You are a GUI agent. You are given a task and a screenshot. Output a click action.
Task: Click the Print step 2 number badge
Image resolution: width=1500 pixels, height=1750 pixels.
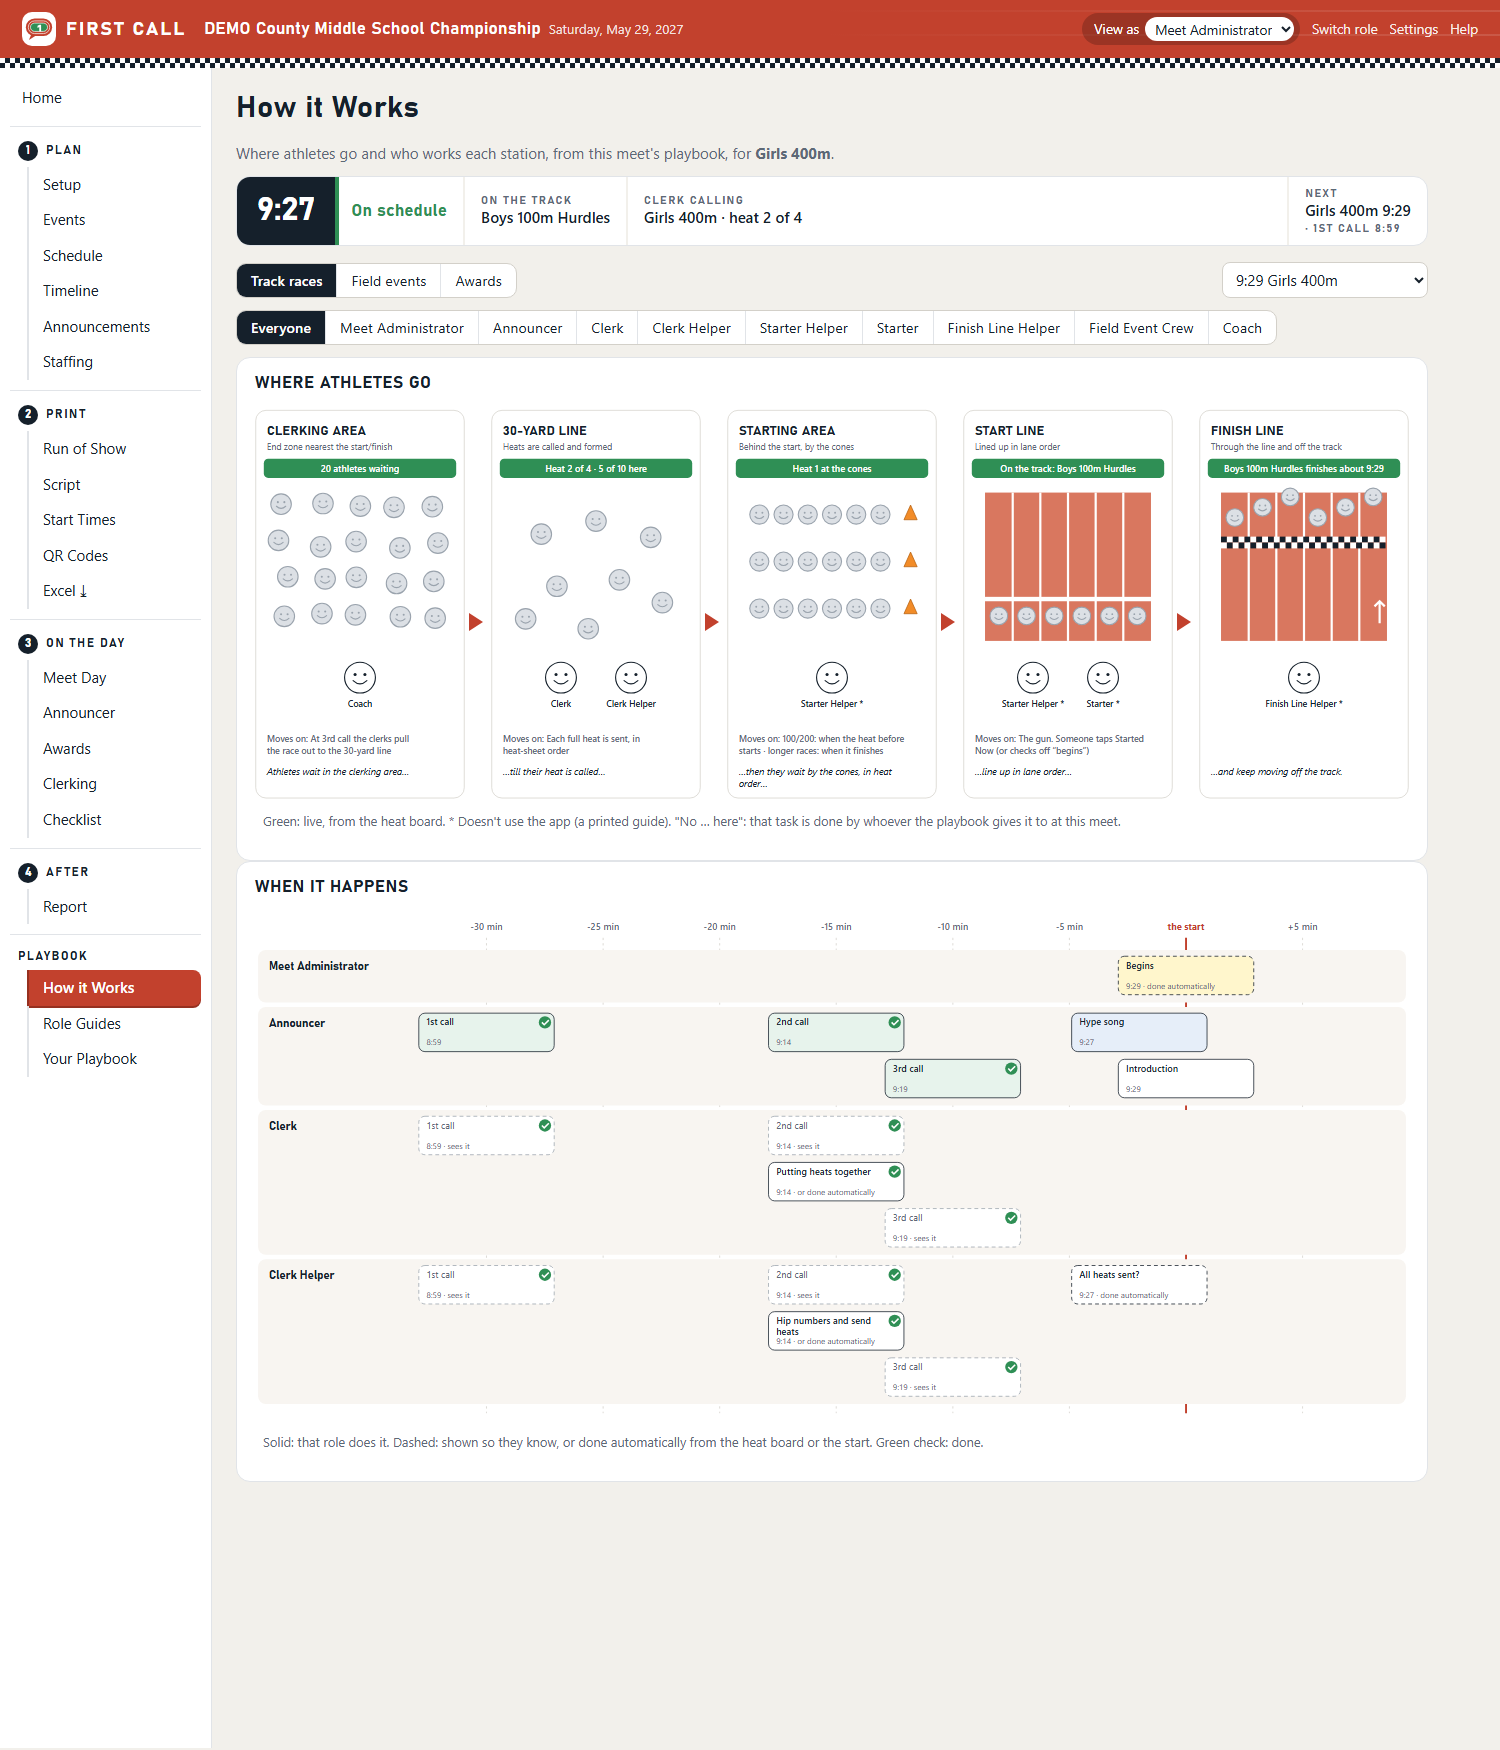28,414
